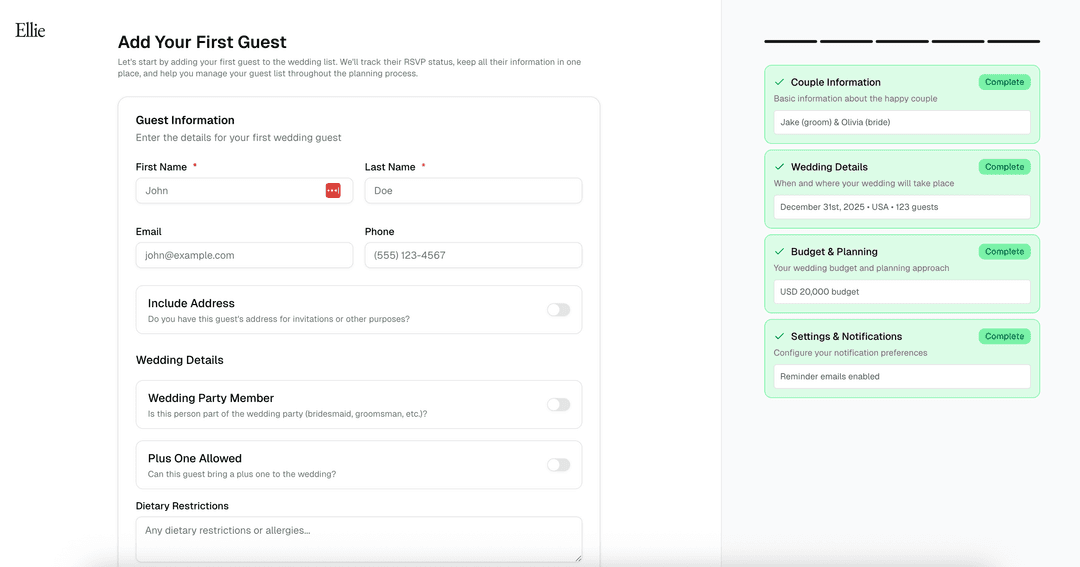Turn on Plus One Allowed switch
The width and height of the screenshot is (1080, 567).
click(x=558, y=465)
